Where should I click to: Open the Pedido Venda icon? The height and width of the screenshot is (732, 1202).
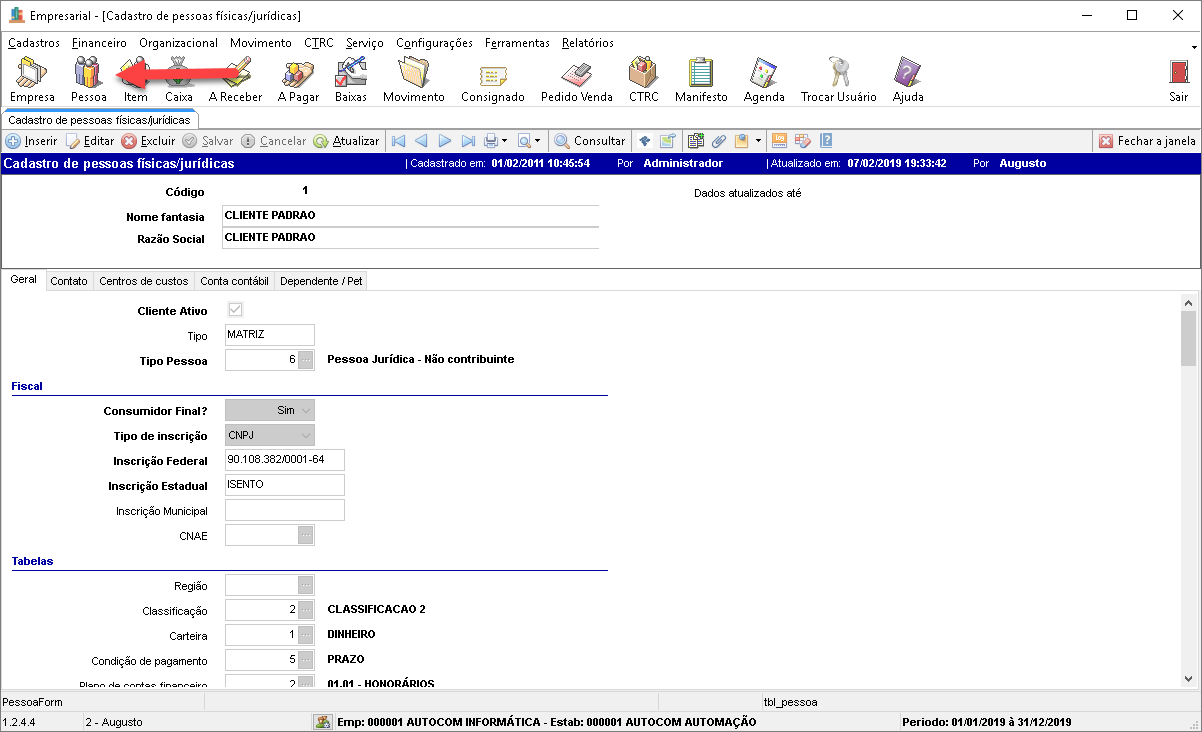click(x=576, y=78)
